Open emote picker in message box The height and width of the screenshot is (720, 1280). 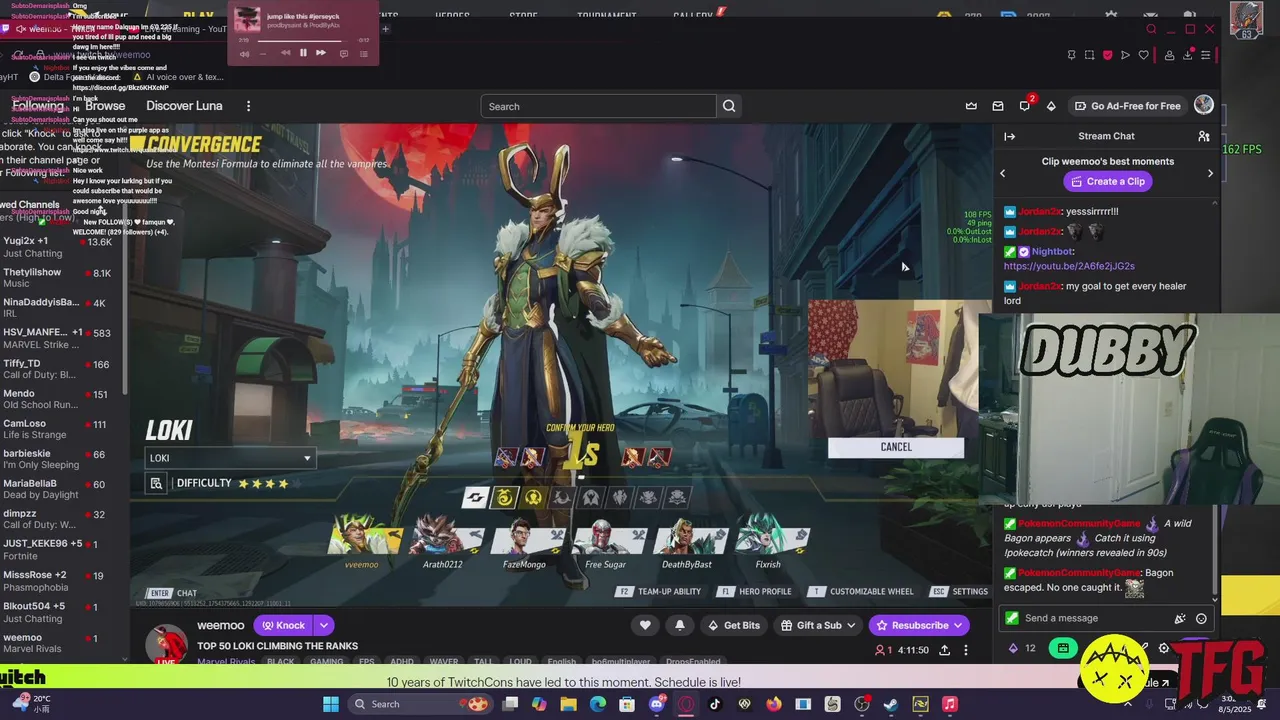[x=1201, y=618]
